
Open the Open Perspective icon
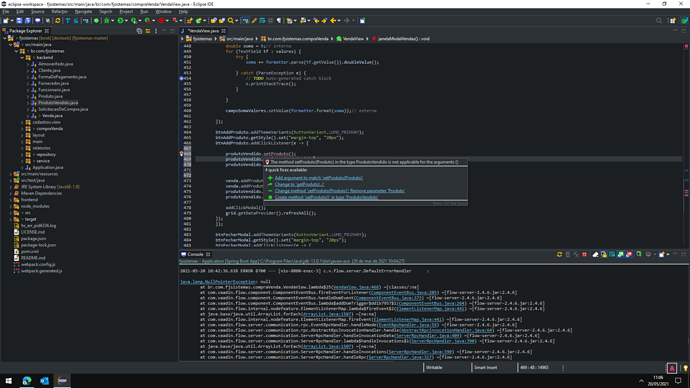tap(672, 21)
